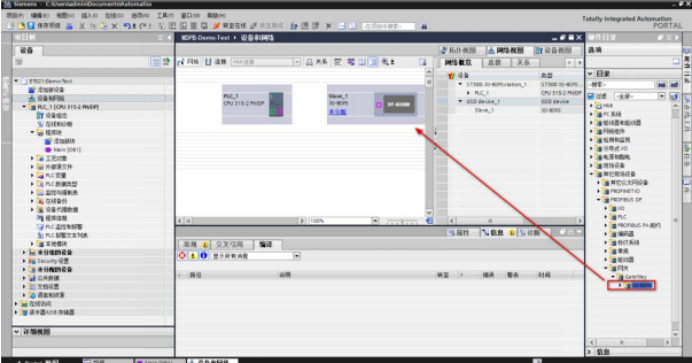Click the Undo arrow icon
Screen dimensions: 692x363
pos(127,26)
